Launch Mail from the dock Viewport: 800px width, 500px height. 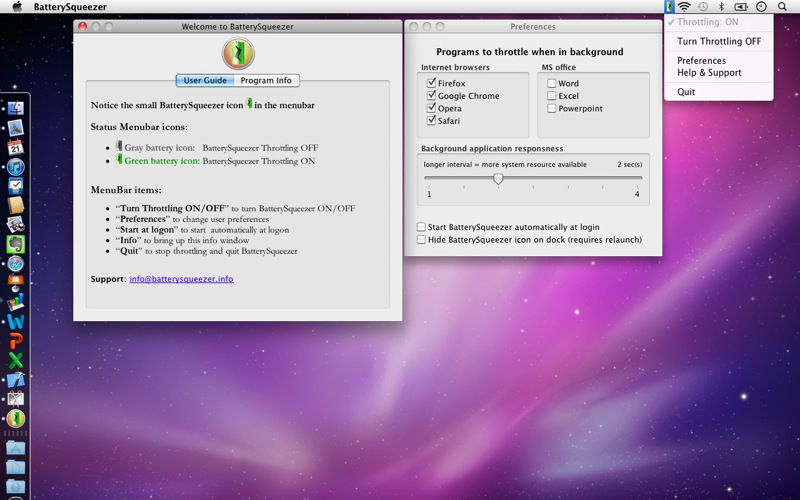16,128
